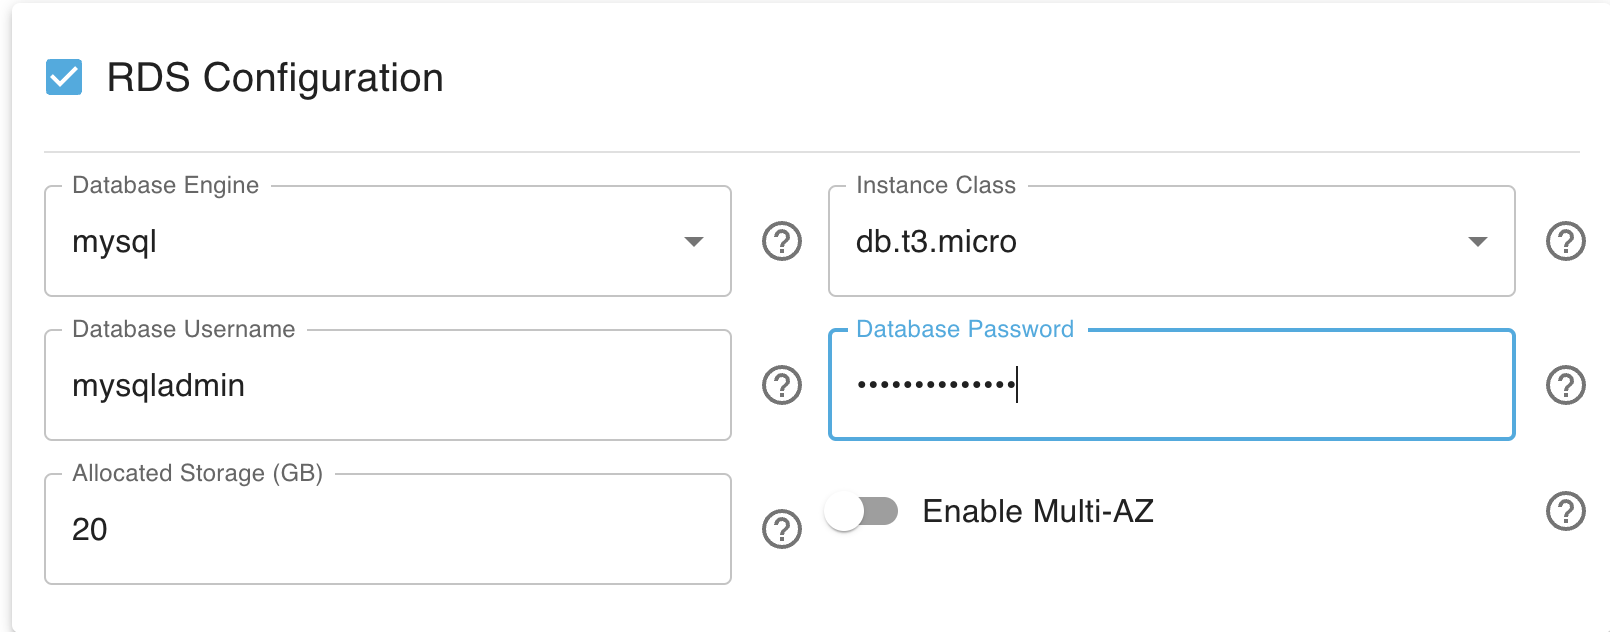Click help icon for Enable Multi-AZ
This screenshot has height=632, width=1610.
coord(1565,511)
